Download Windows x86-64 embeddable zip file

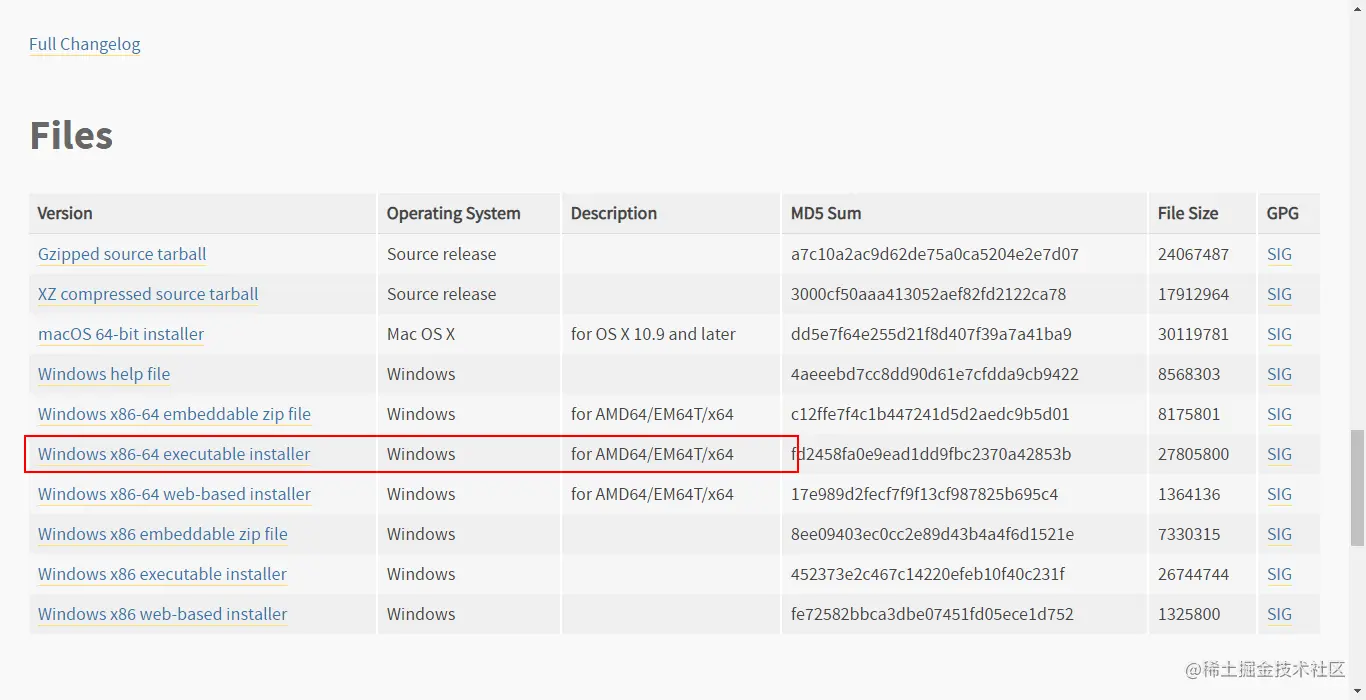coord(174,414)
